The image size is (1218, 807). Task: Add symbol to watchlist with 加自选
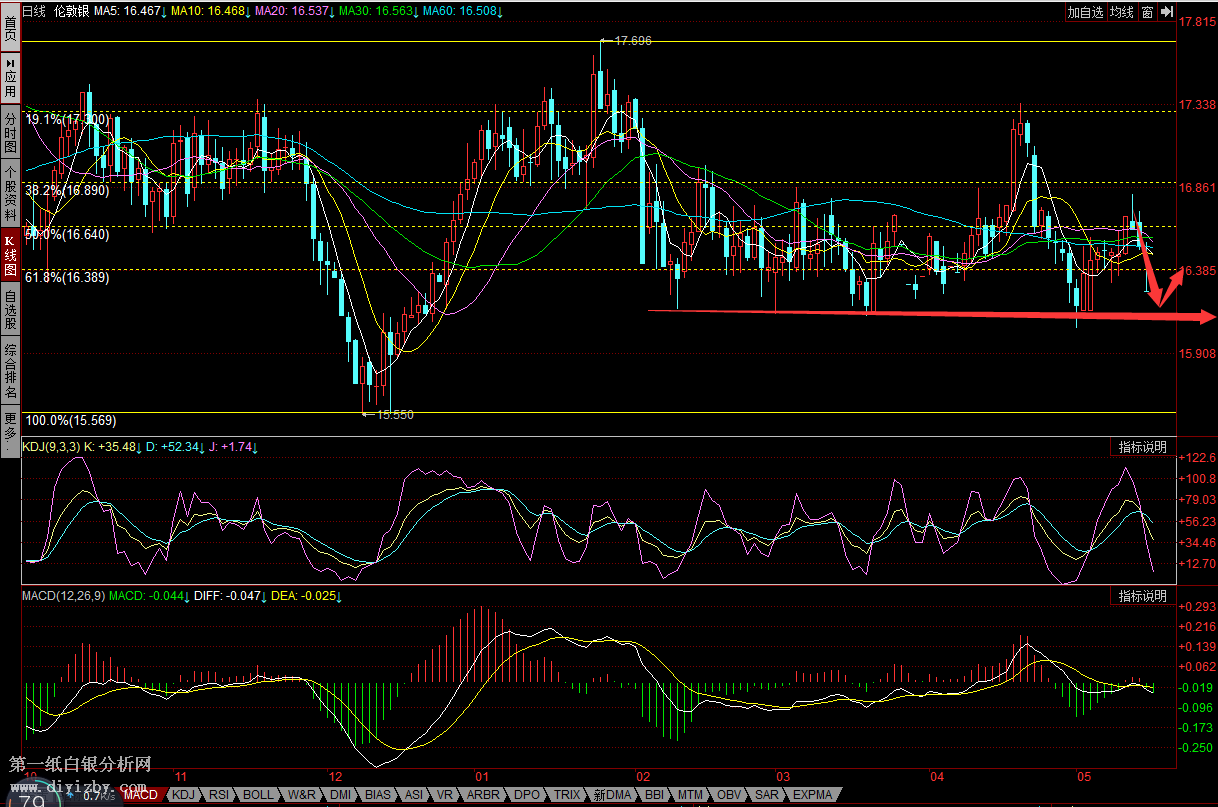pyautogui.click(x=1085, y=12)
